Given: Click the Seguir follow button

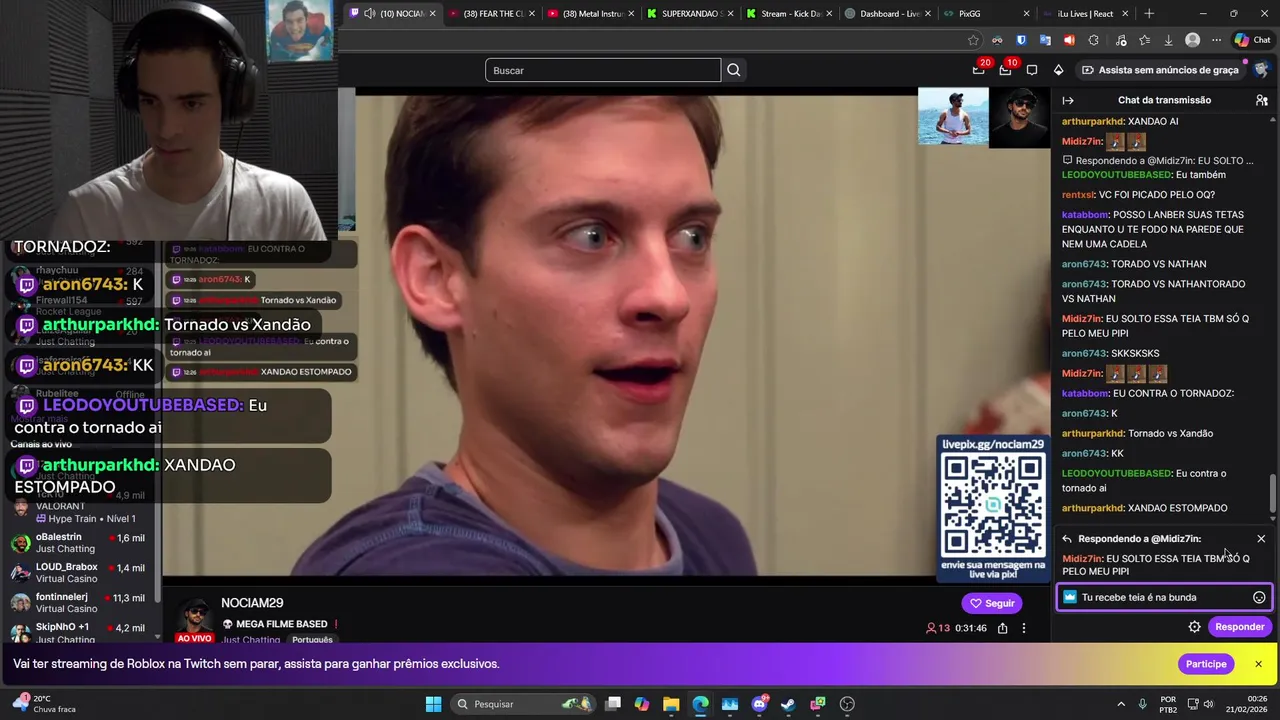Looking at the screenshot, I should [992, 603].
